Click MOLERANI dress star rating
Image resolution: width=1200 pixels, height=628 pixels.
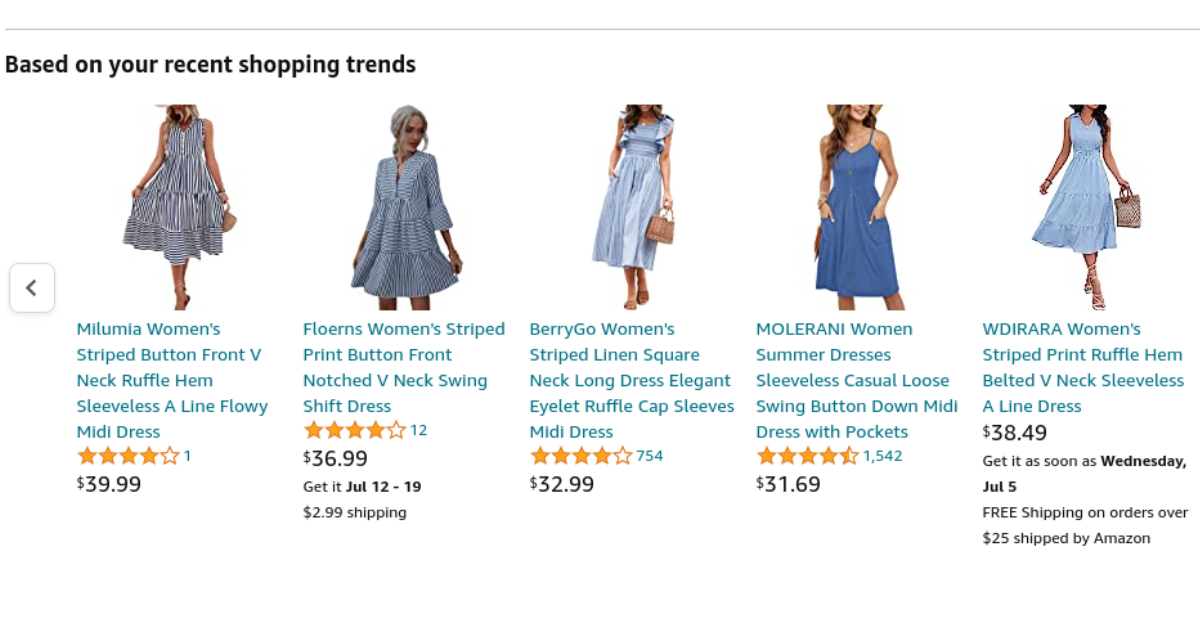click(x=807, y=456)
